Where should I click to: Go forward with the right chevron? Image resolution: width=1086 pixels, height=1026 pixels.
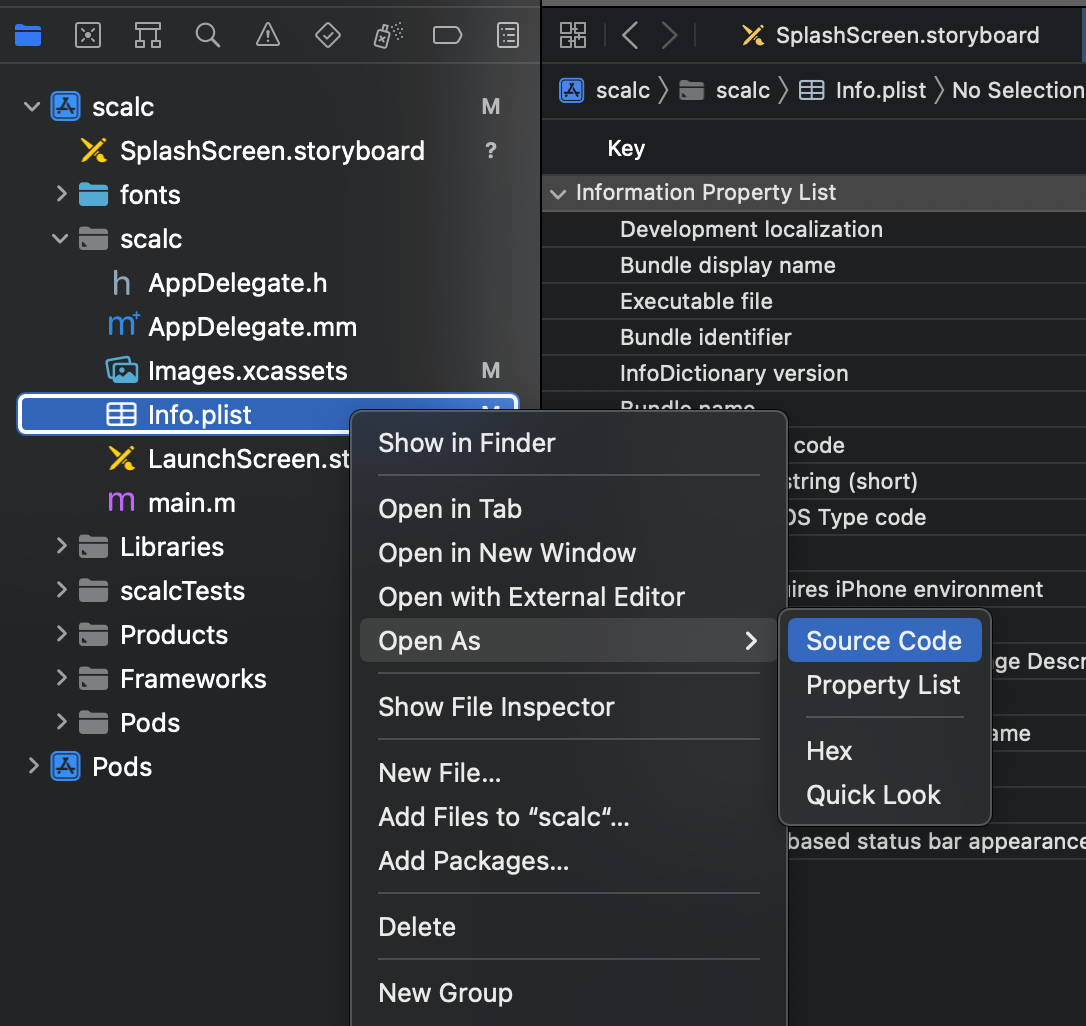668,35
